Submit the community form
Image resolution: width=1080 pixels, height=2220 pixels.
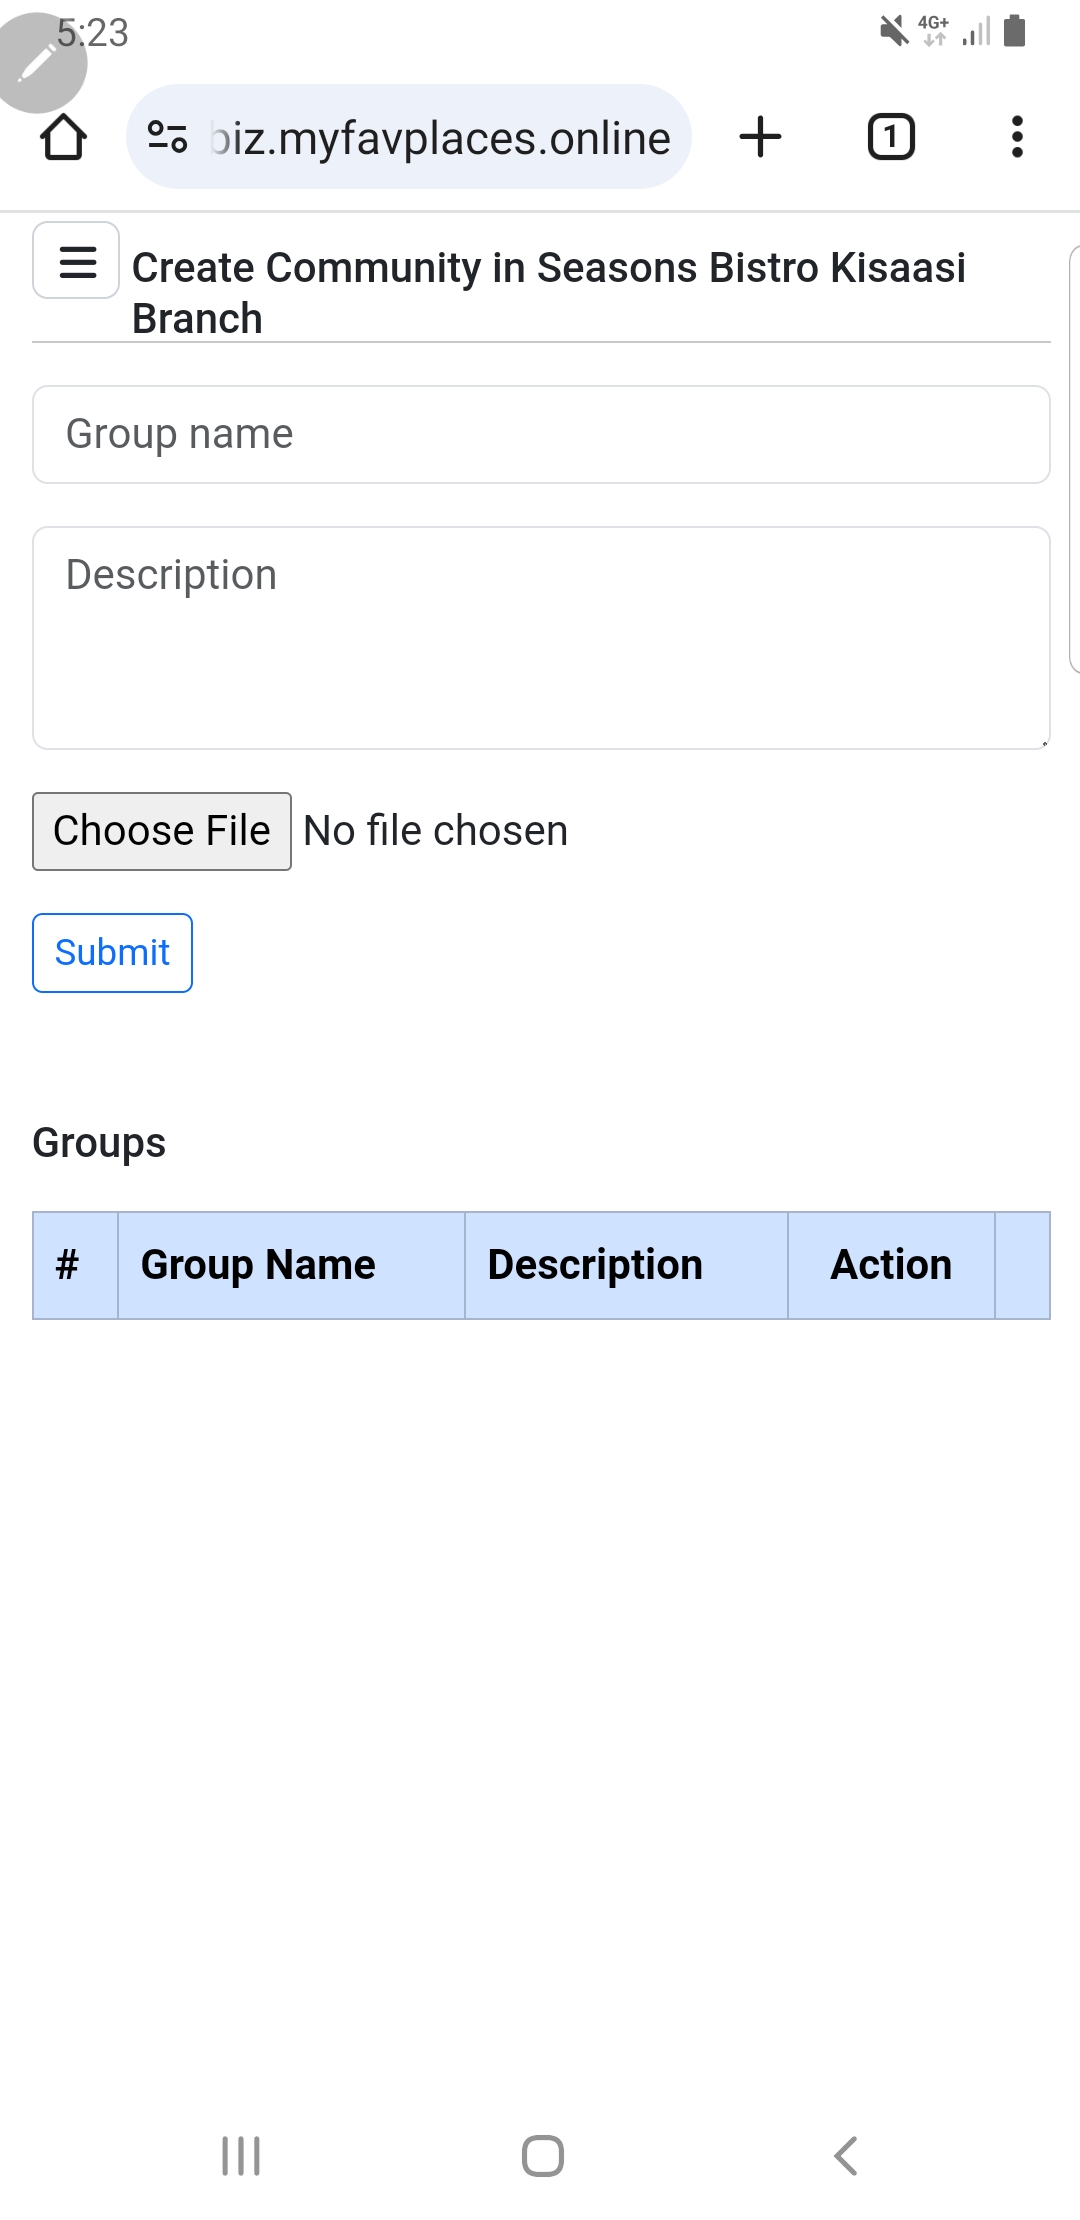(112, 953)
